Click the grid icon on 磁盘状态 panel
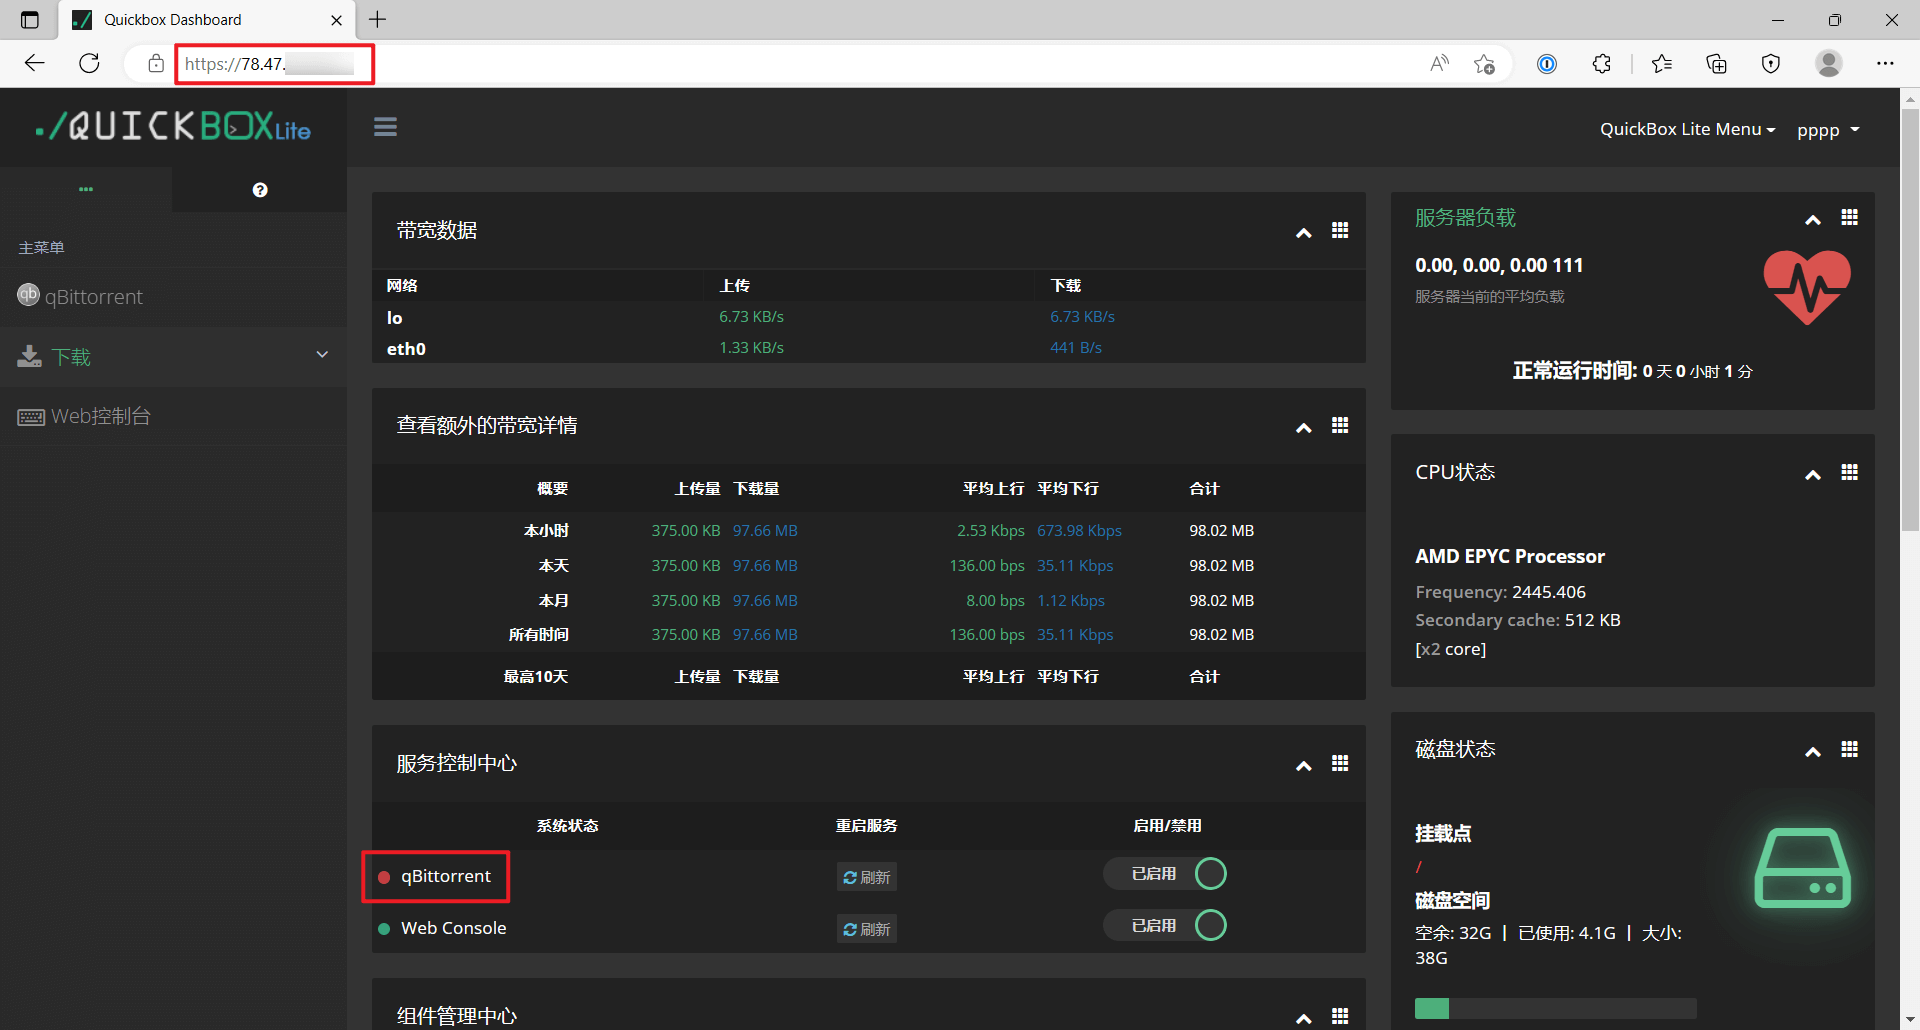 click(1849, 750)
